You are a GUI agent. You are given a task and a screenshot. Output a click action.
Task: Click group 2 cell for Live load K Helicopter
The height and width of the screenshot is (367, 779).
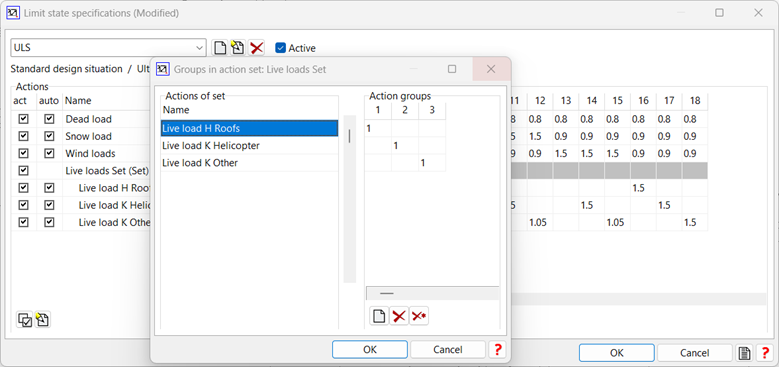coord(405,146)
